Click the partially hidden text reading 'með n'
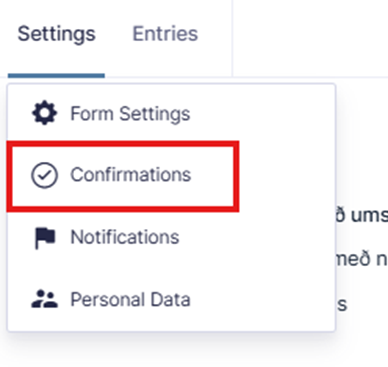Screen dimensions: 388x367 362,259
